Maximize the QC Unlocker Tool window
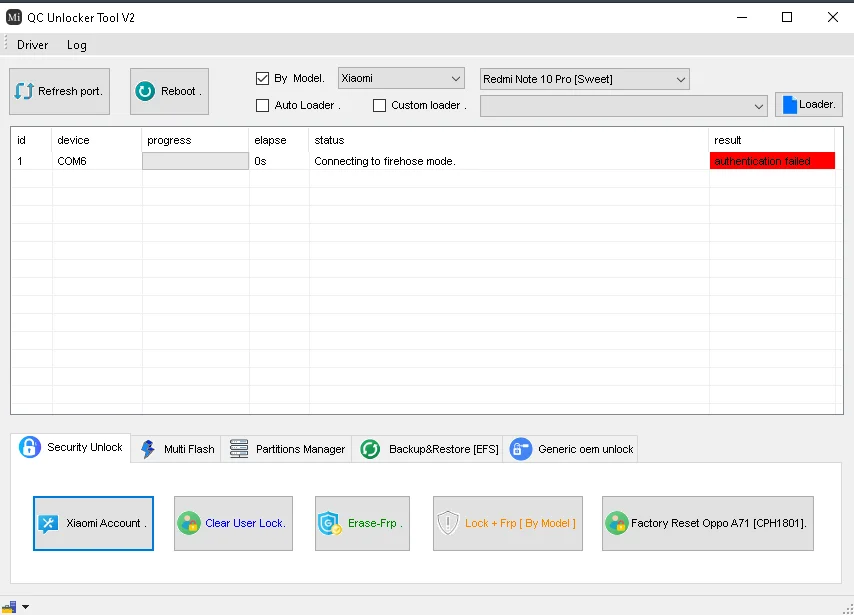The image size is (854, 615). (787, 17)
